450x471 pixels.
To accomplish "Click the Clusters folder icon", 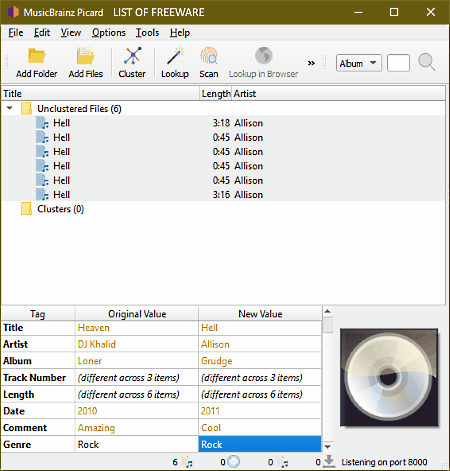I will (x=27, y=209).
